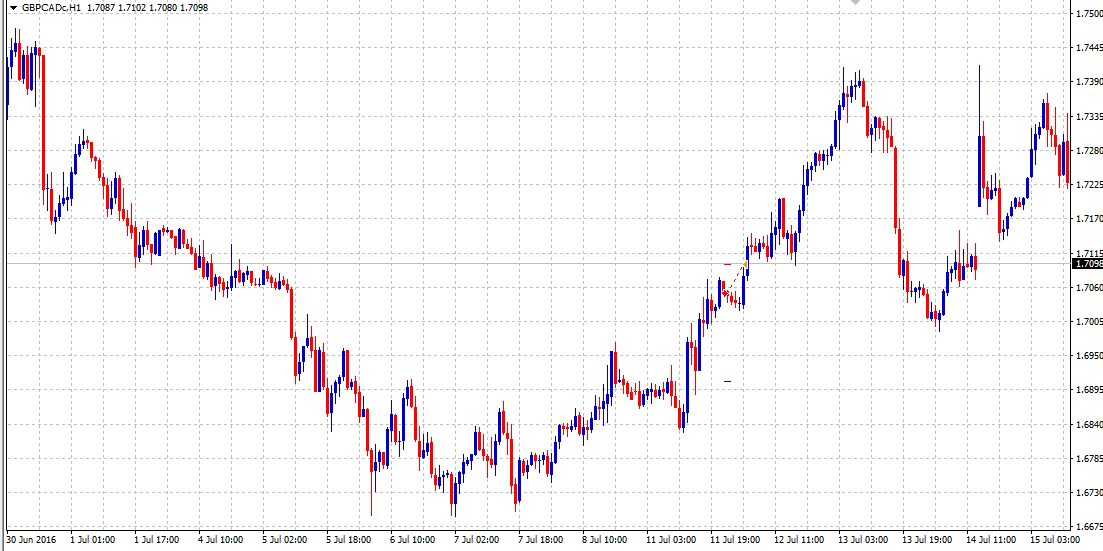The height and width of the screenshot is (551, 1103).
Task: Click the OHLC values 1.7087 1.7102 1.7080 1.7098
Action: click(148, 7)
